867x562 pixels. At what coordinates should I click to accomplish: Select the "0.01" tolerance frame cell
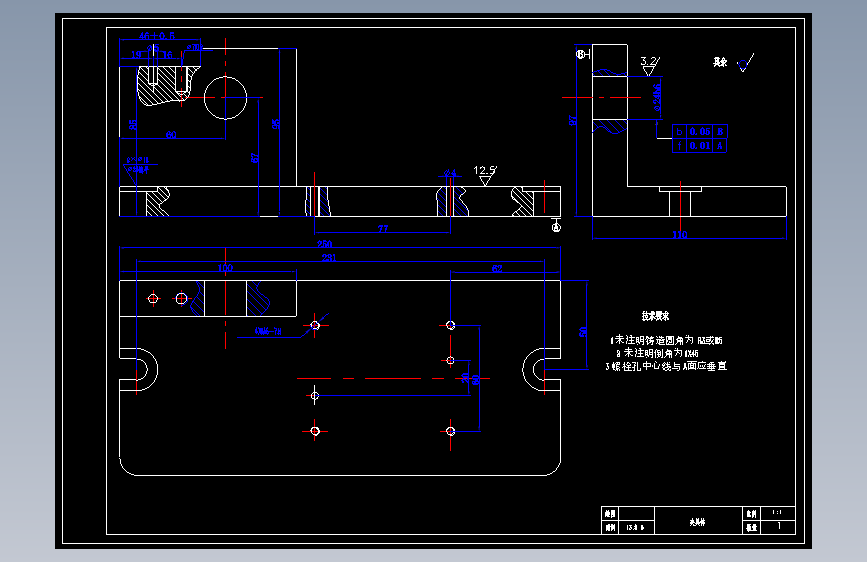tap(700, 145)
